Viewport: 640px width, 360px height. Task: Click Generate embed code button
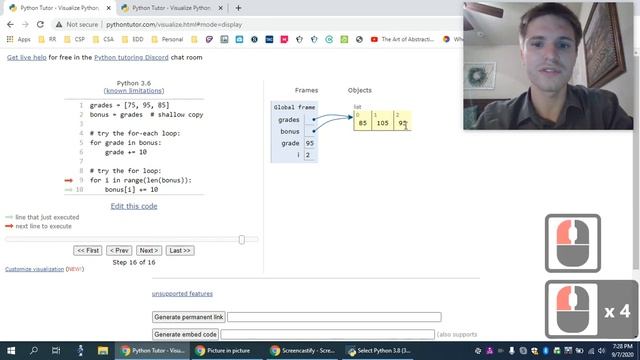point(185,334)
